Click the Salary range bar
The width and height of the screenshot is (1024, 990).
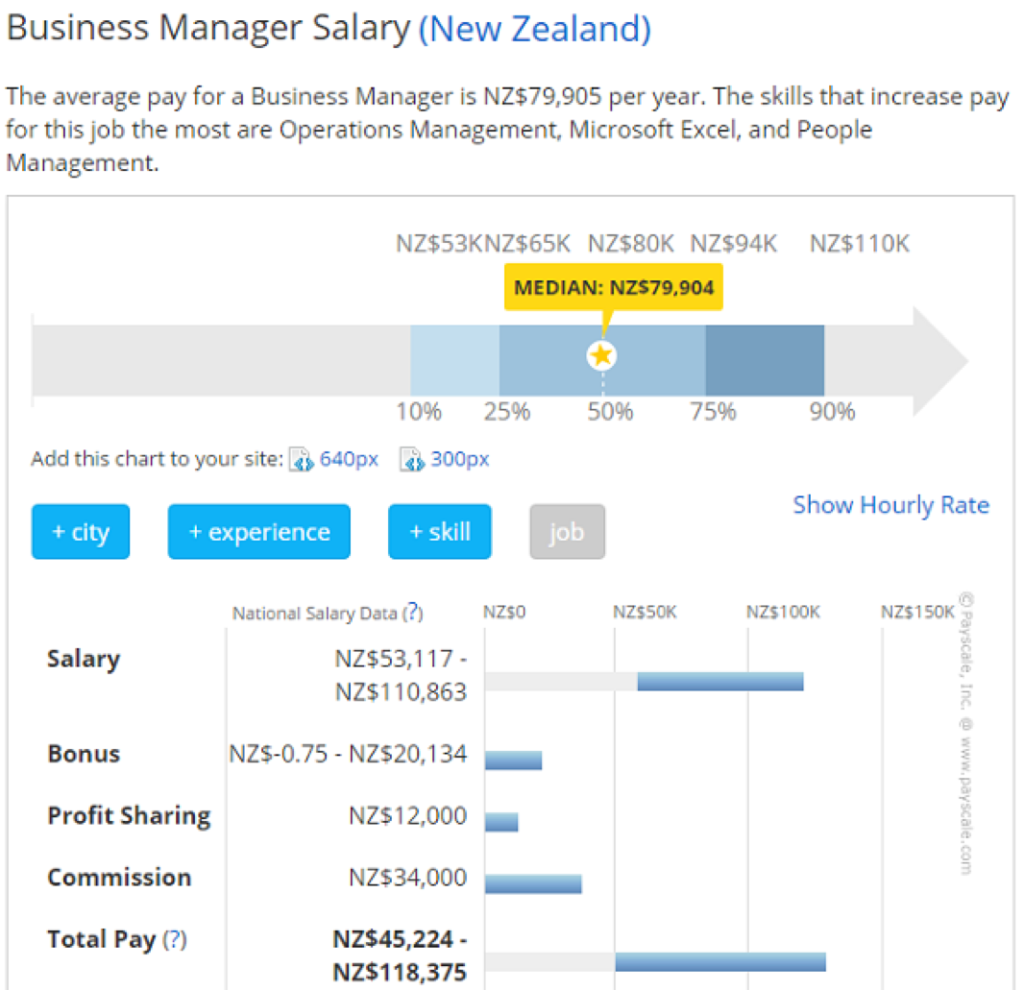click(x=720, y=681)
